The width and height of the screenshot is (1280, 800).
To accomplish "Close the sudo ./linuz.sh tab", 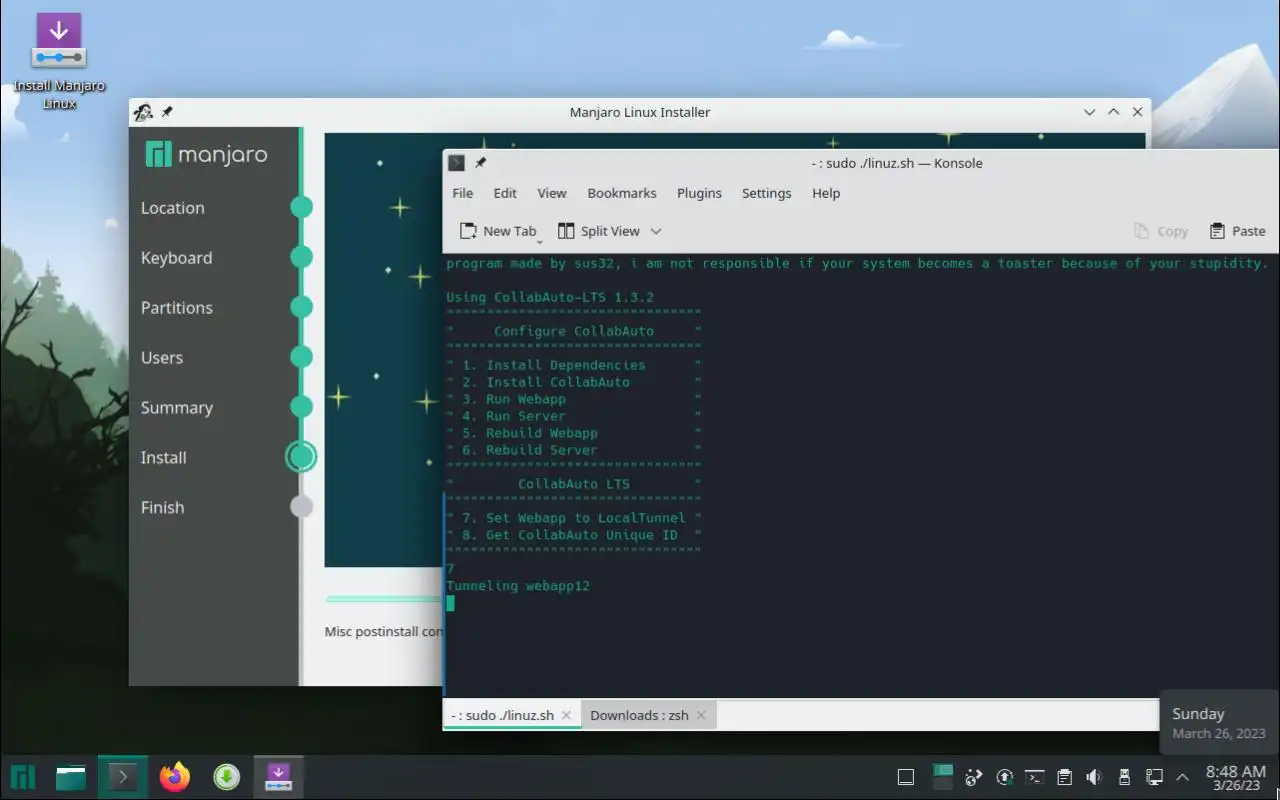I will tap(566, 715).
